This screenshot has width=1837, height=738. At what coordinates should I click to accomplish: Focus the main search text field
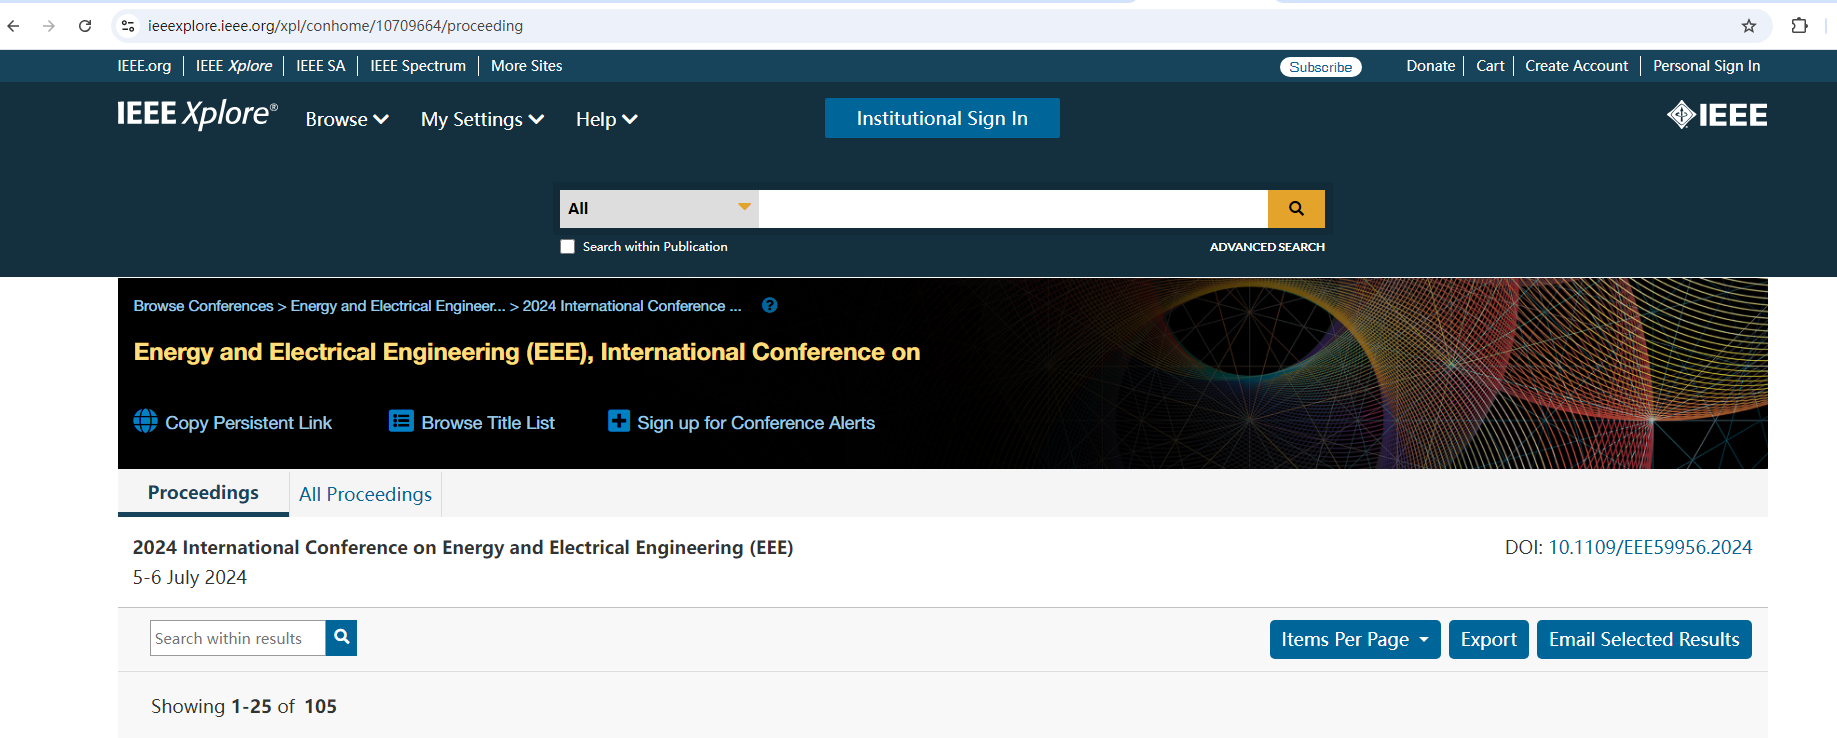pos(1013,209)
